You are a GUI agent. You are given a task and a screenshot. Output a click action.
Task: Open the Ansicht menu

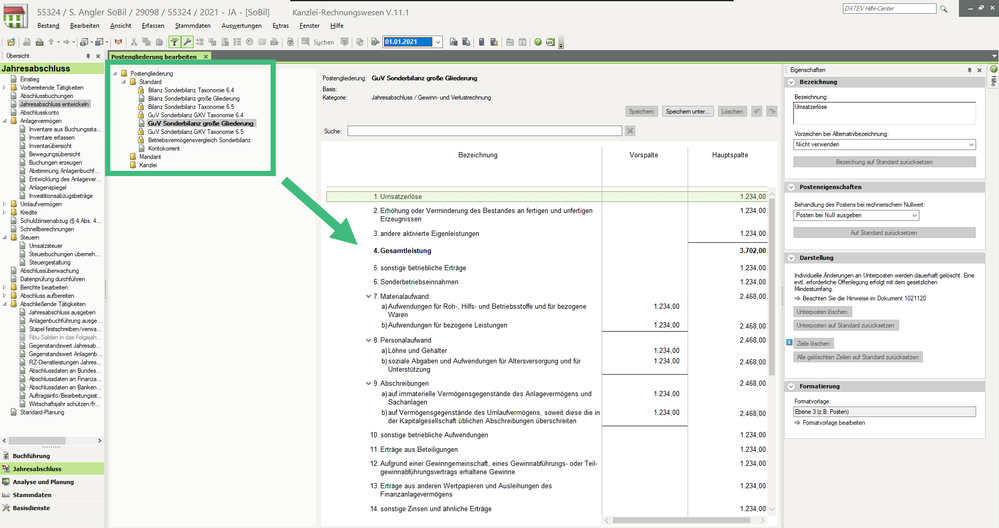(x=120, y=25)
